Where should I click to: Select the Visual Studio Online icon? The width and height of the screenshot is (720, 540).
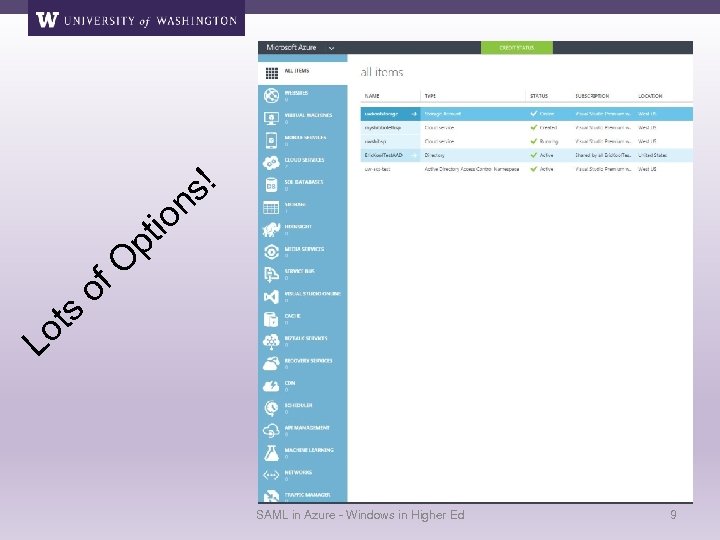coord(271,297)
